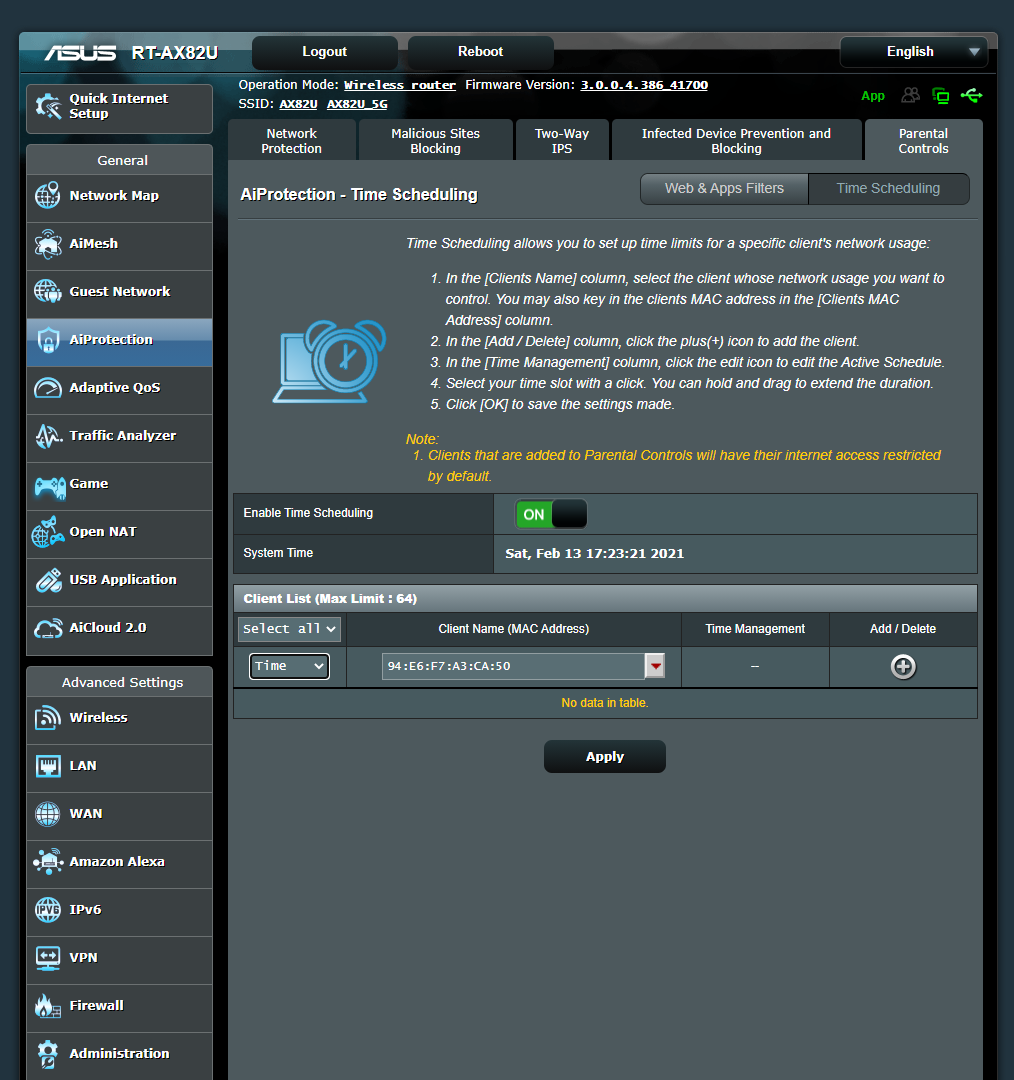The width and height of the screenshot is (1014, 1080).
Task: Click the USB Application icon
Action: tap(48, 580)
